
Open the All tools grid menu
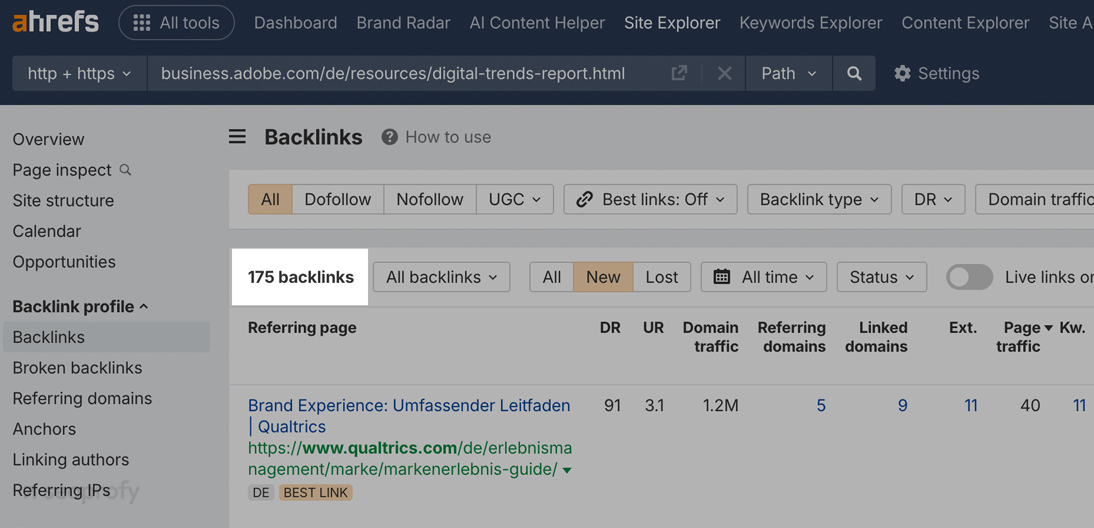pos(177,23)
